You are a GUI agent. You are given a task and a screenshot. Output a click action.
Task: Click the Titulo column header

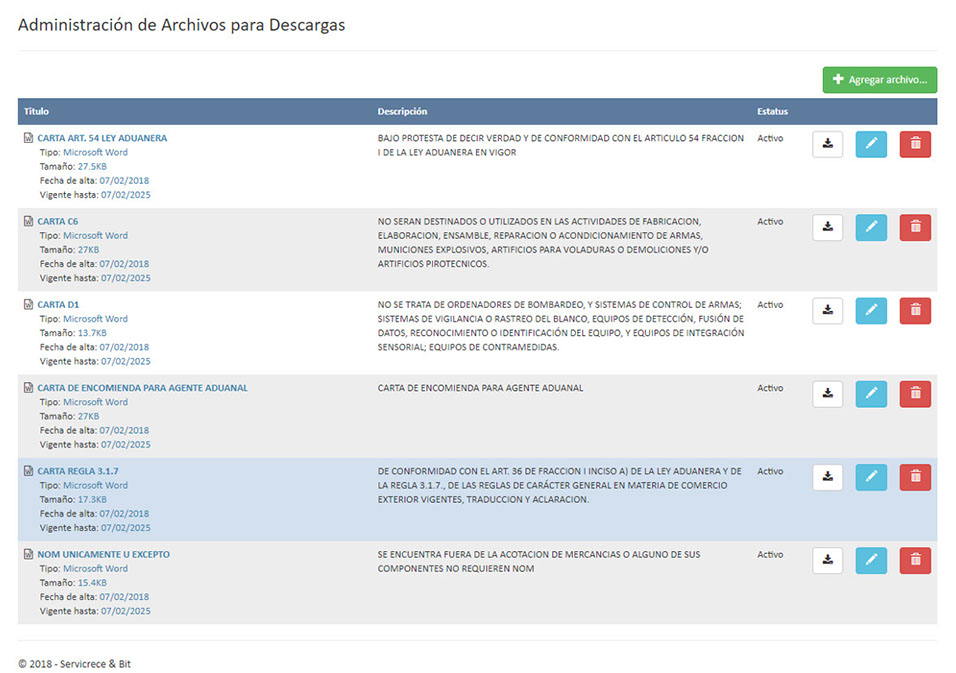pyautogui.click(x=36, y=112)
